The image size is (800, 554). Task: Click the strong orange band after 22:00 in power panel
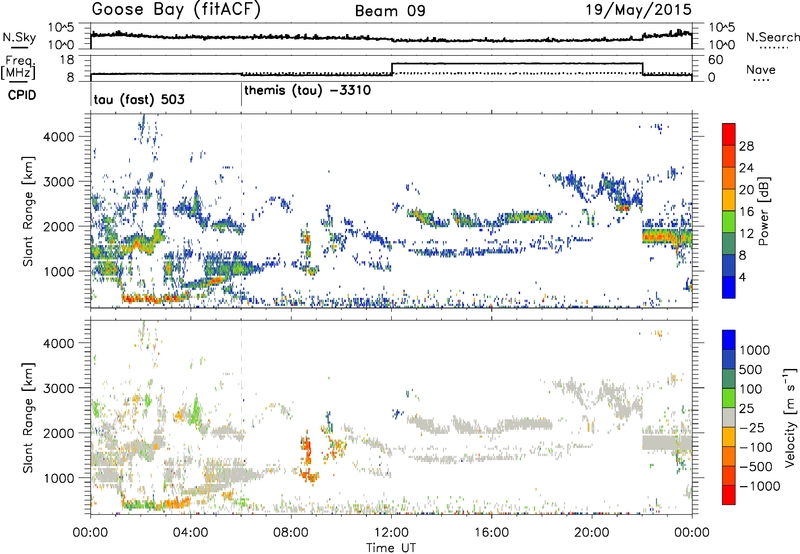[666, 237]
